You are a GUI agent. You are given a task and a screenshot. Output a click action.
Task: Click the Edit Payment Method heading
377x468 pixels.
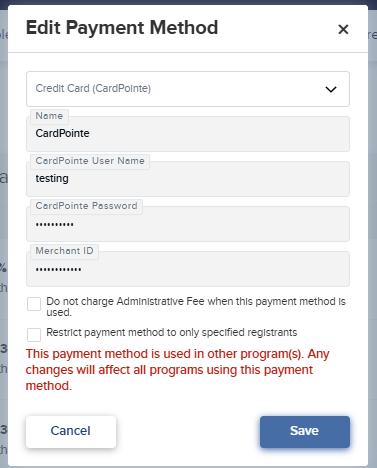click(x=122, y=28)
